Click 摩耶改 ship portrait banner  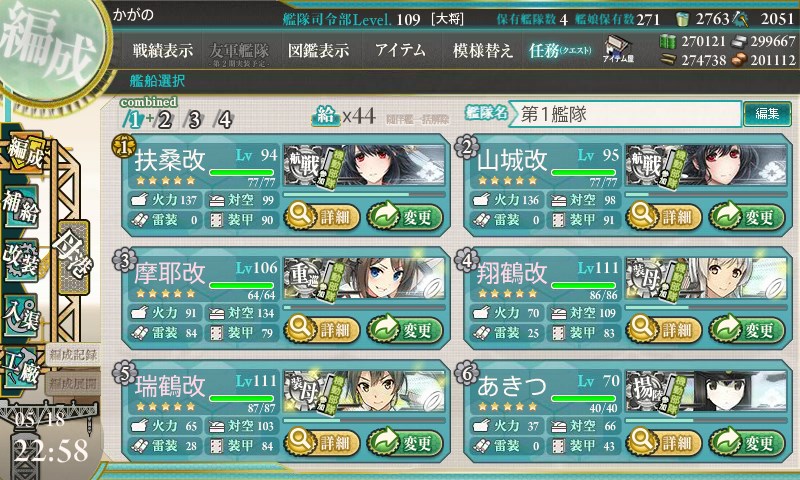[364, 278]
